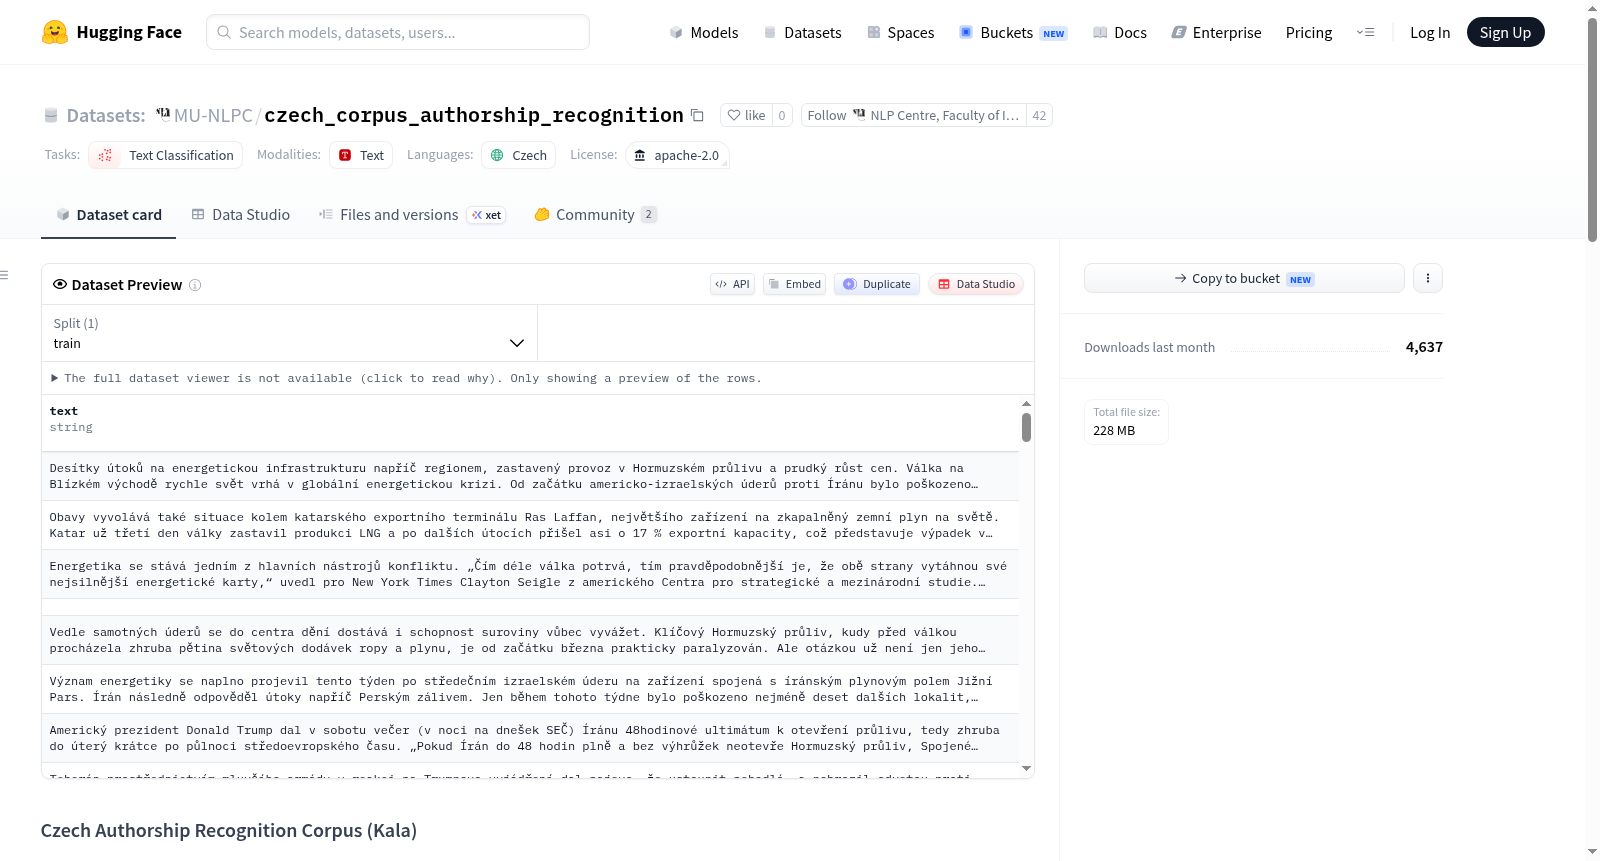
Task: Open the Data Studio tab
Action: [241, 214]
